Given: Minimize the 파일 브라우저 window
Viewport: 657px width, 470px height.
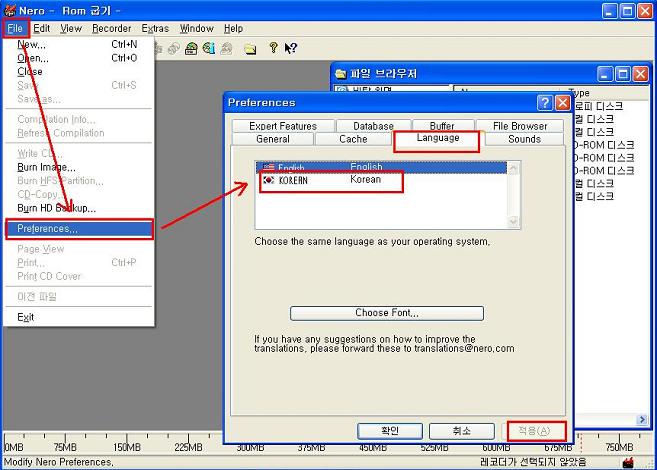Looking at the screenshot, I should click(605, 74).
